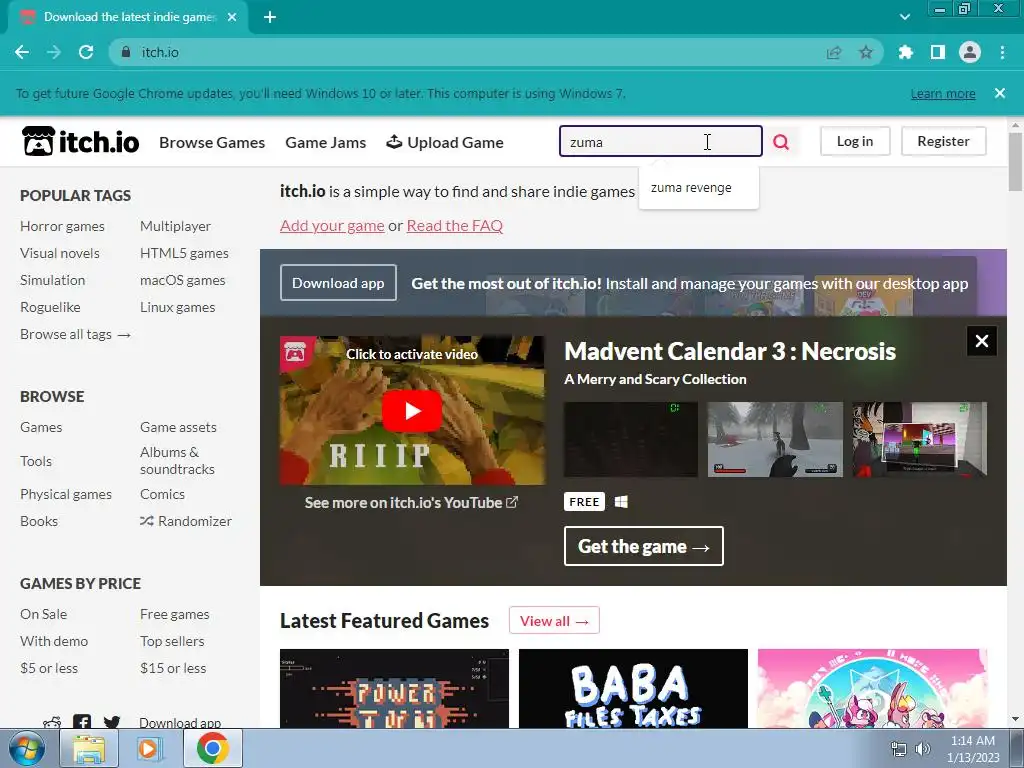
Task: Click the page scrollbar down arrow
Action: point(1016,719)
